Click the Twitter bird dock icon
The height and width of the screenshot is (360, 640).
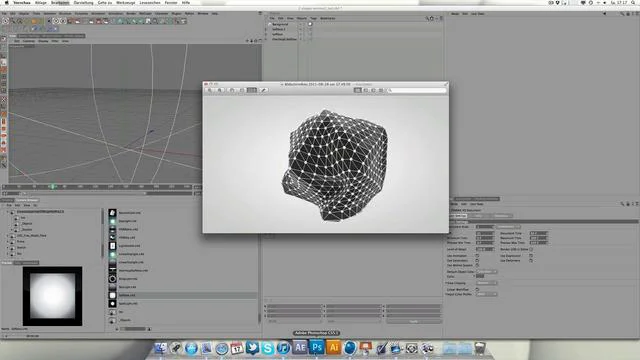[x=253, y=348]
